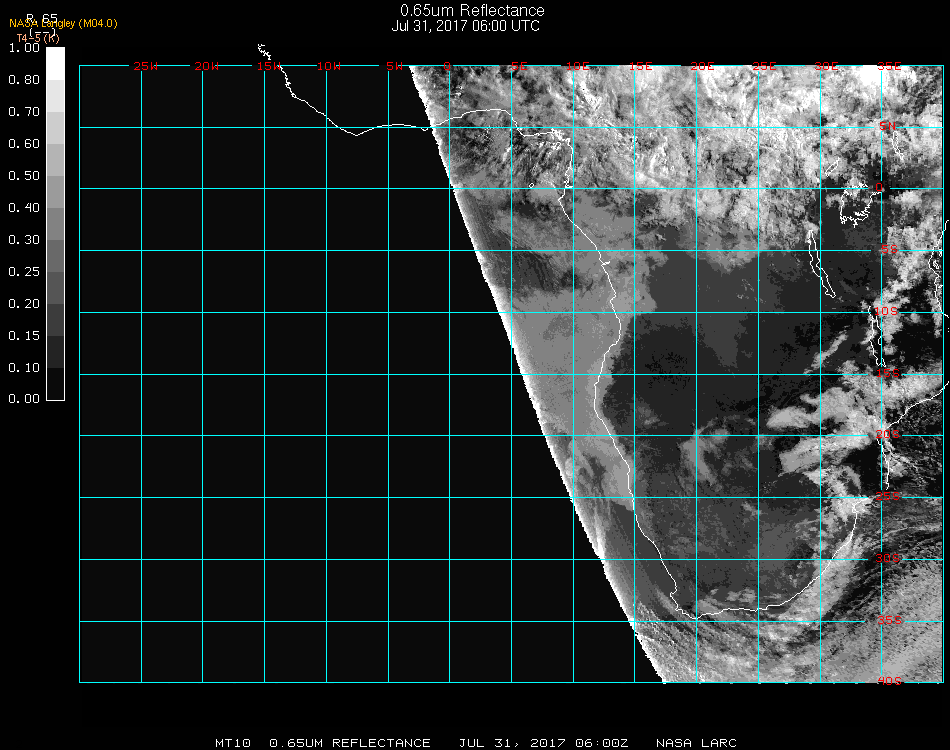Click the 10E longitude label
The image size is (950, 750).
(x=577, y=66)
